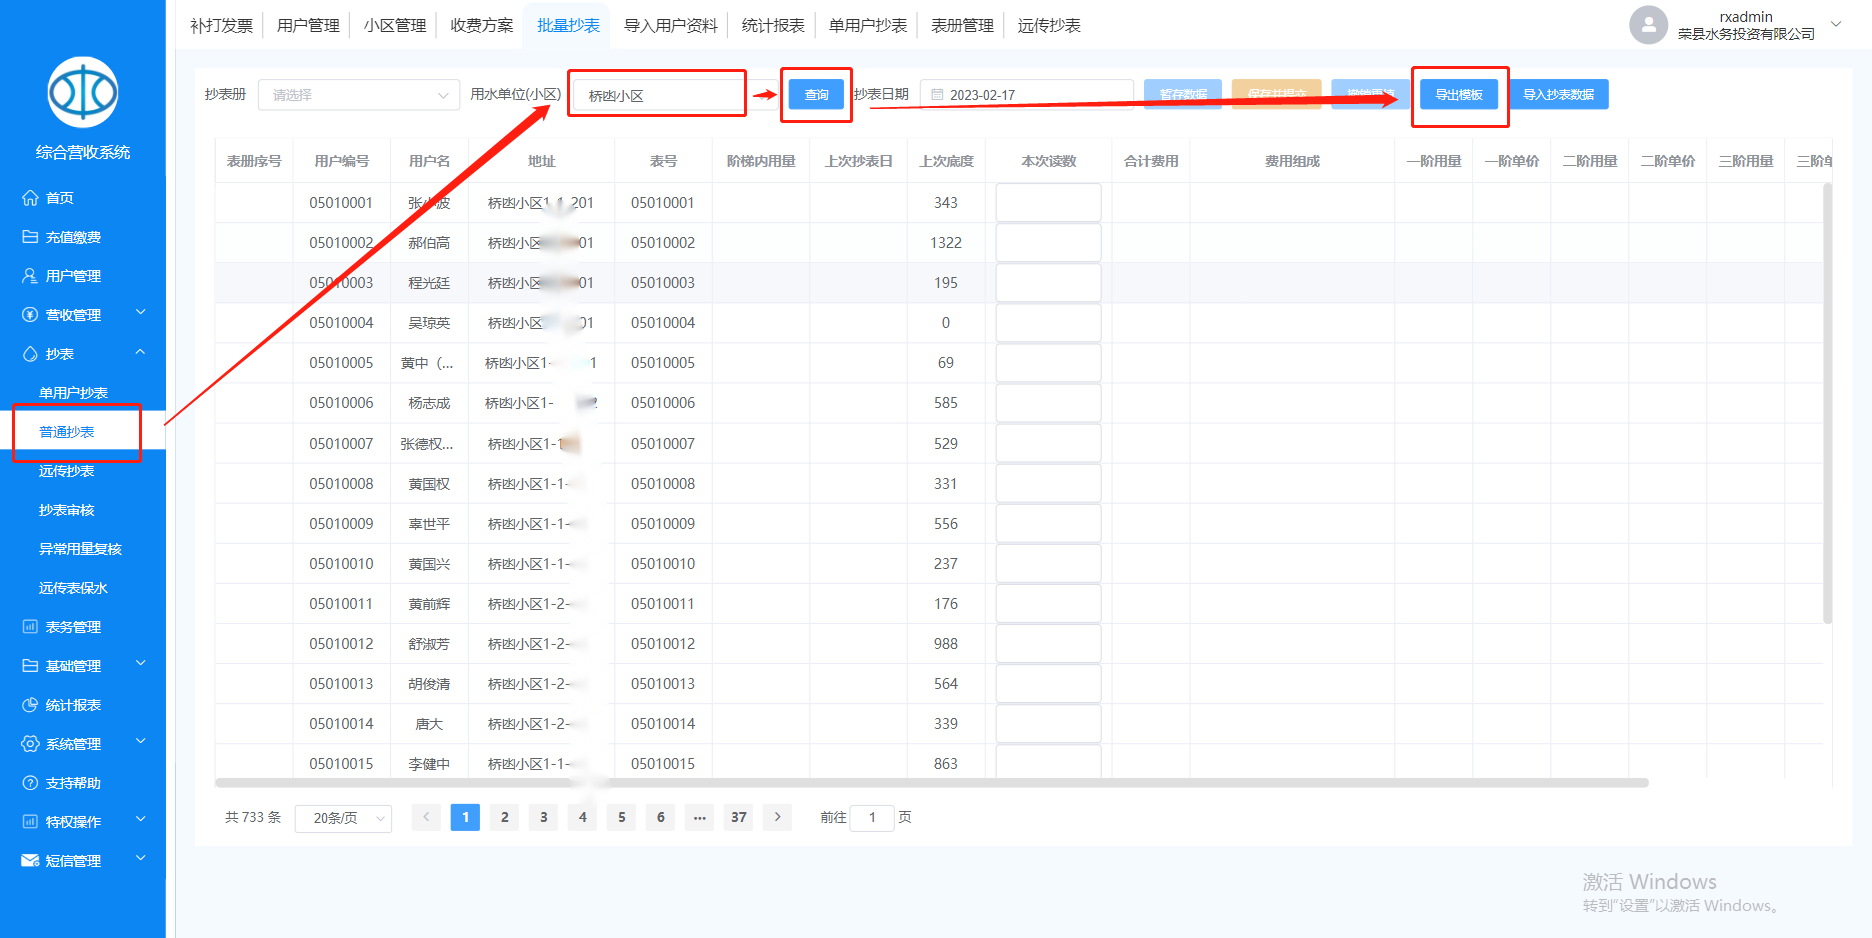The height and width of the screenshot is (938, 1872).
Task: Click the 暂存数据 button
Action: tap(1183, 94)
